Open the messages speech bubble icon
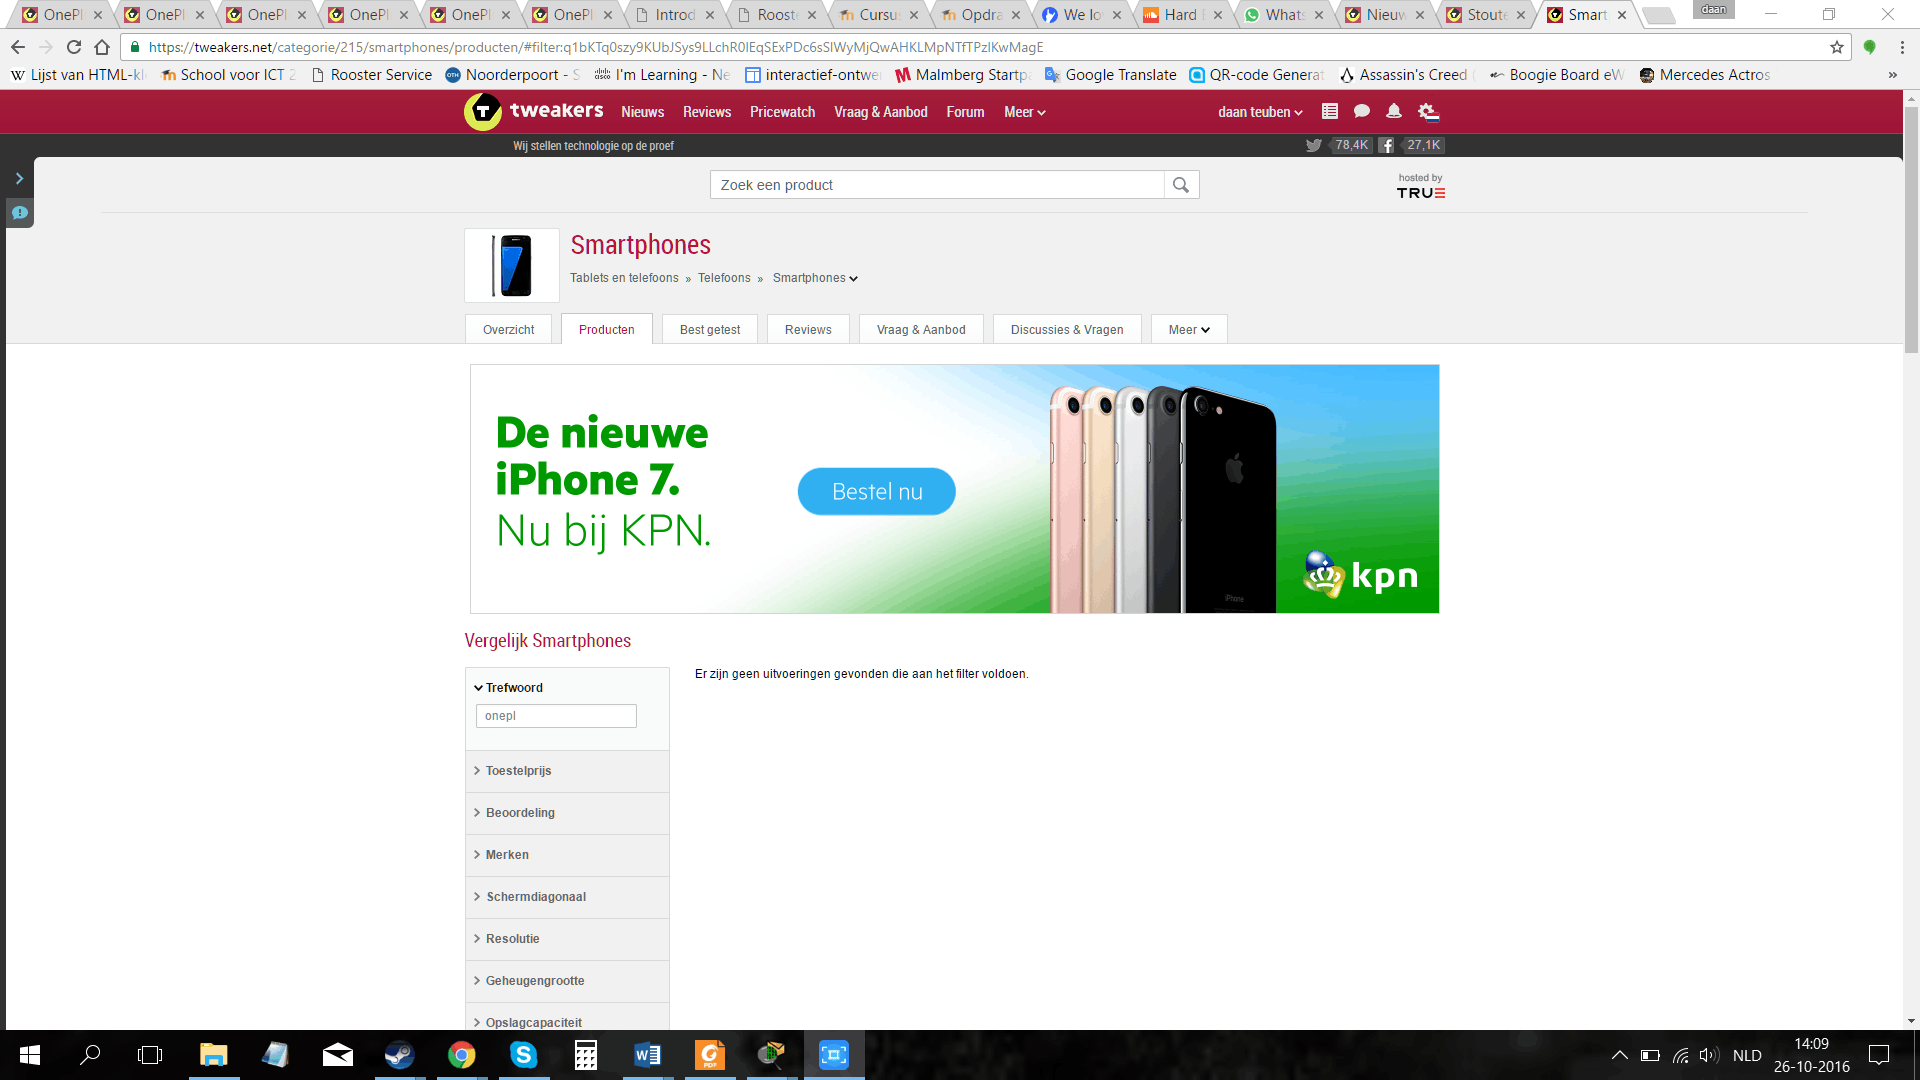This screenshot has width=1920, height=1080. click(1362, 112)
